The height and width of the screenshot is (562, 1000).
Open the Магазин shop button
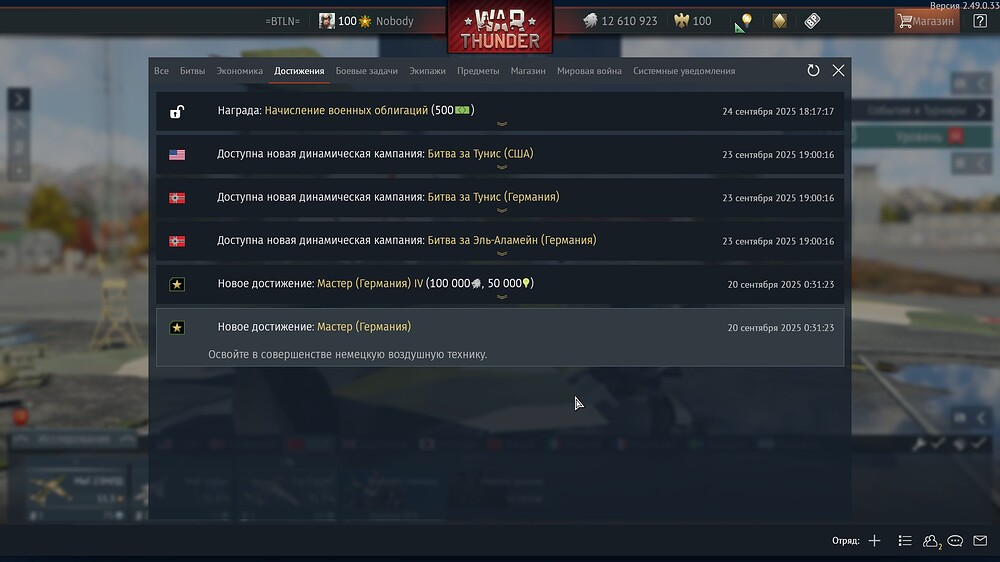point(927,21)
